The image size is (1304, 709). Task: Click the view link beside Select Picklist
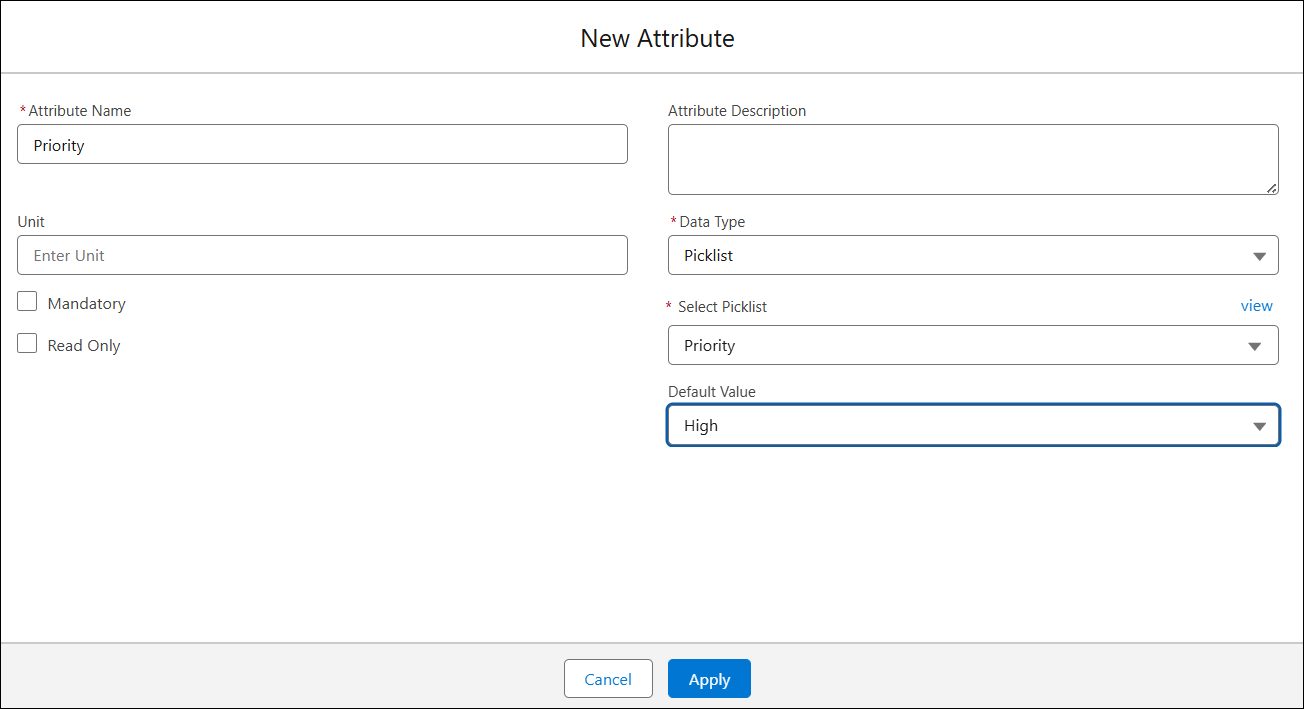pyautogui.click(x=1256, y=306)
